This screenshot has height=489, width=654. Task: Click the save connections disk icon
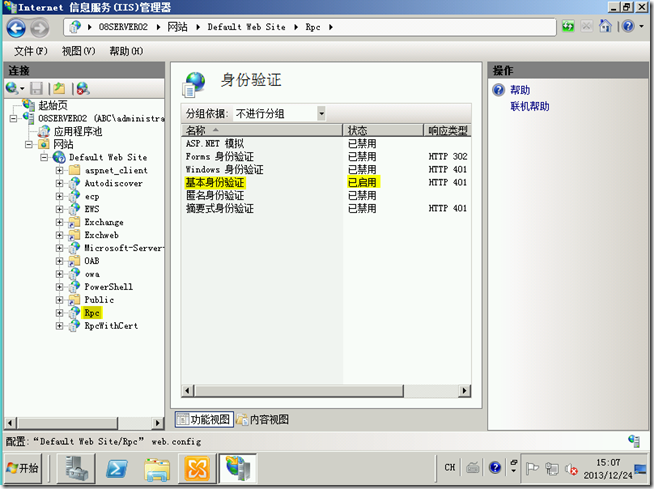(37, 88)
